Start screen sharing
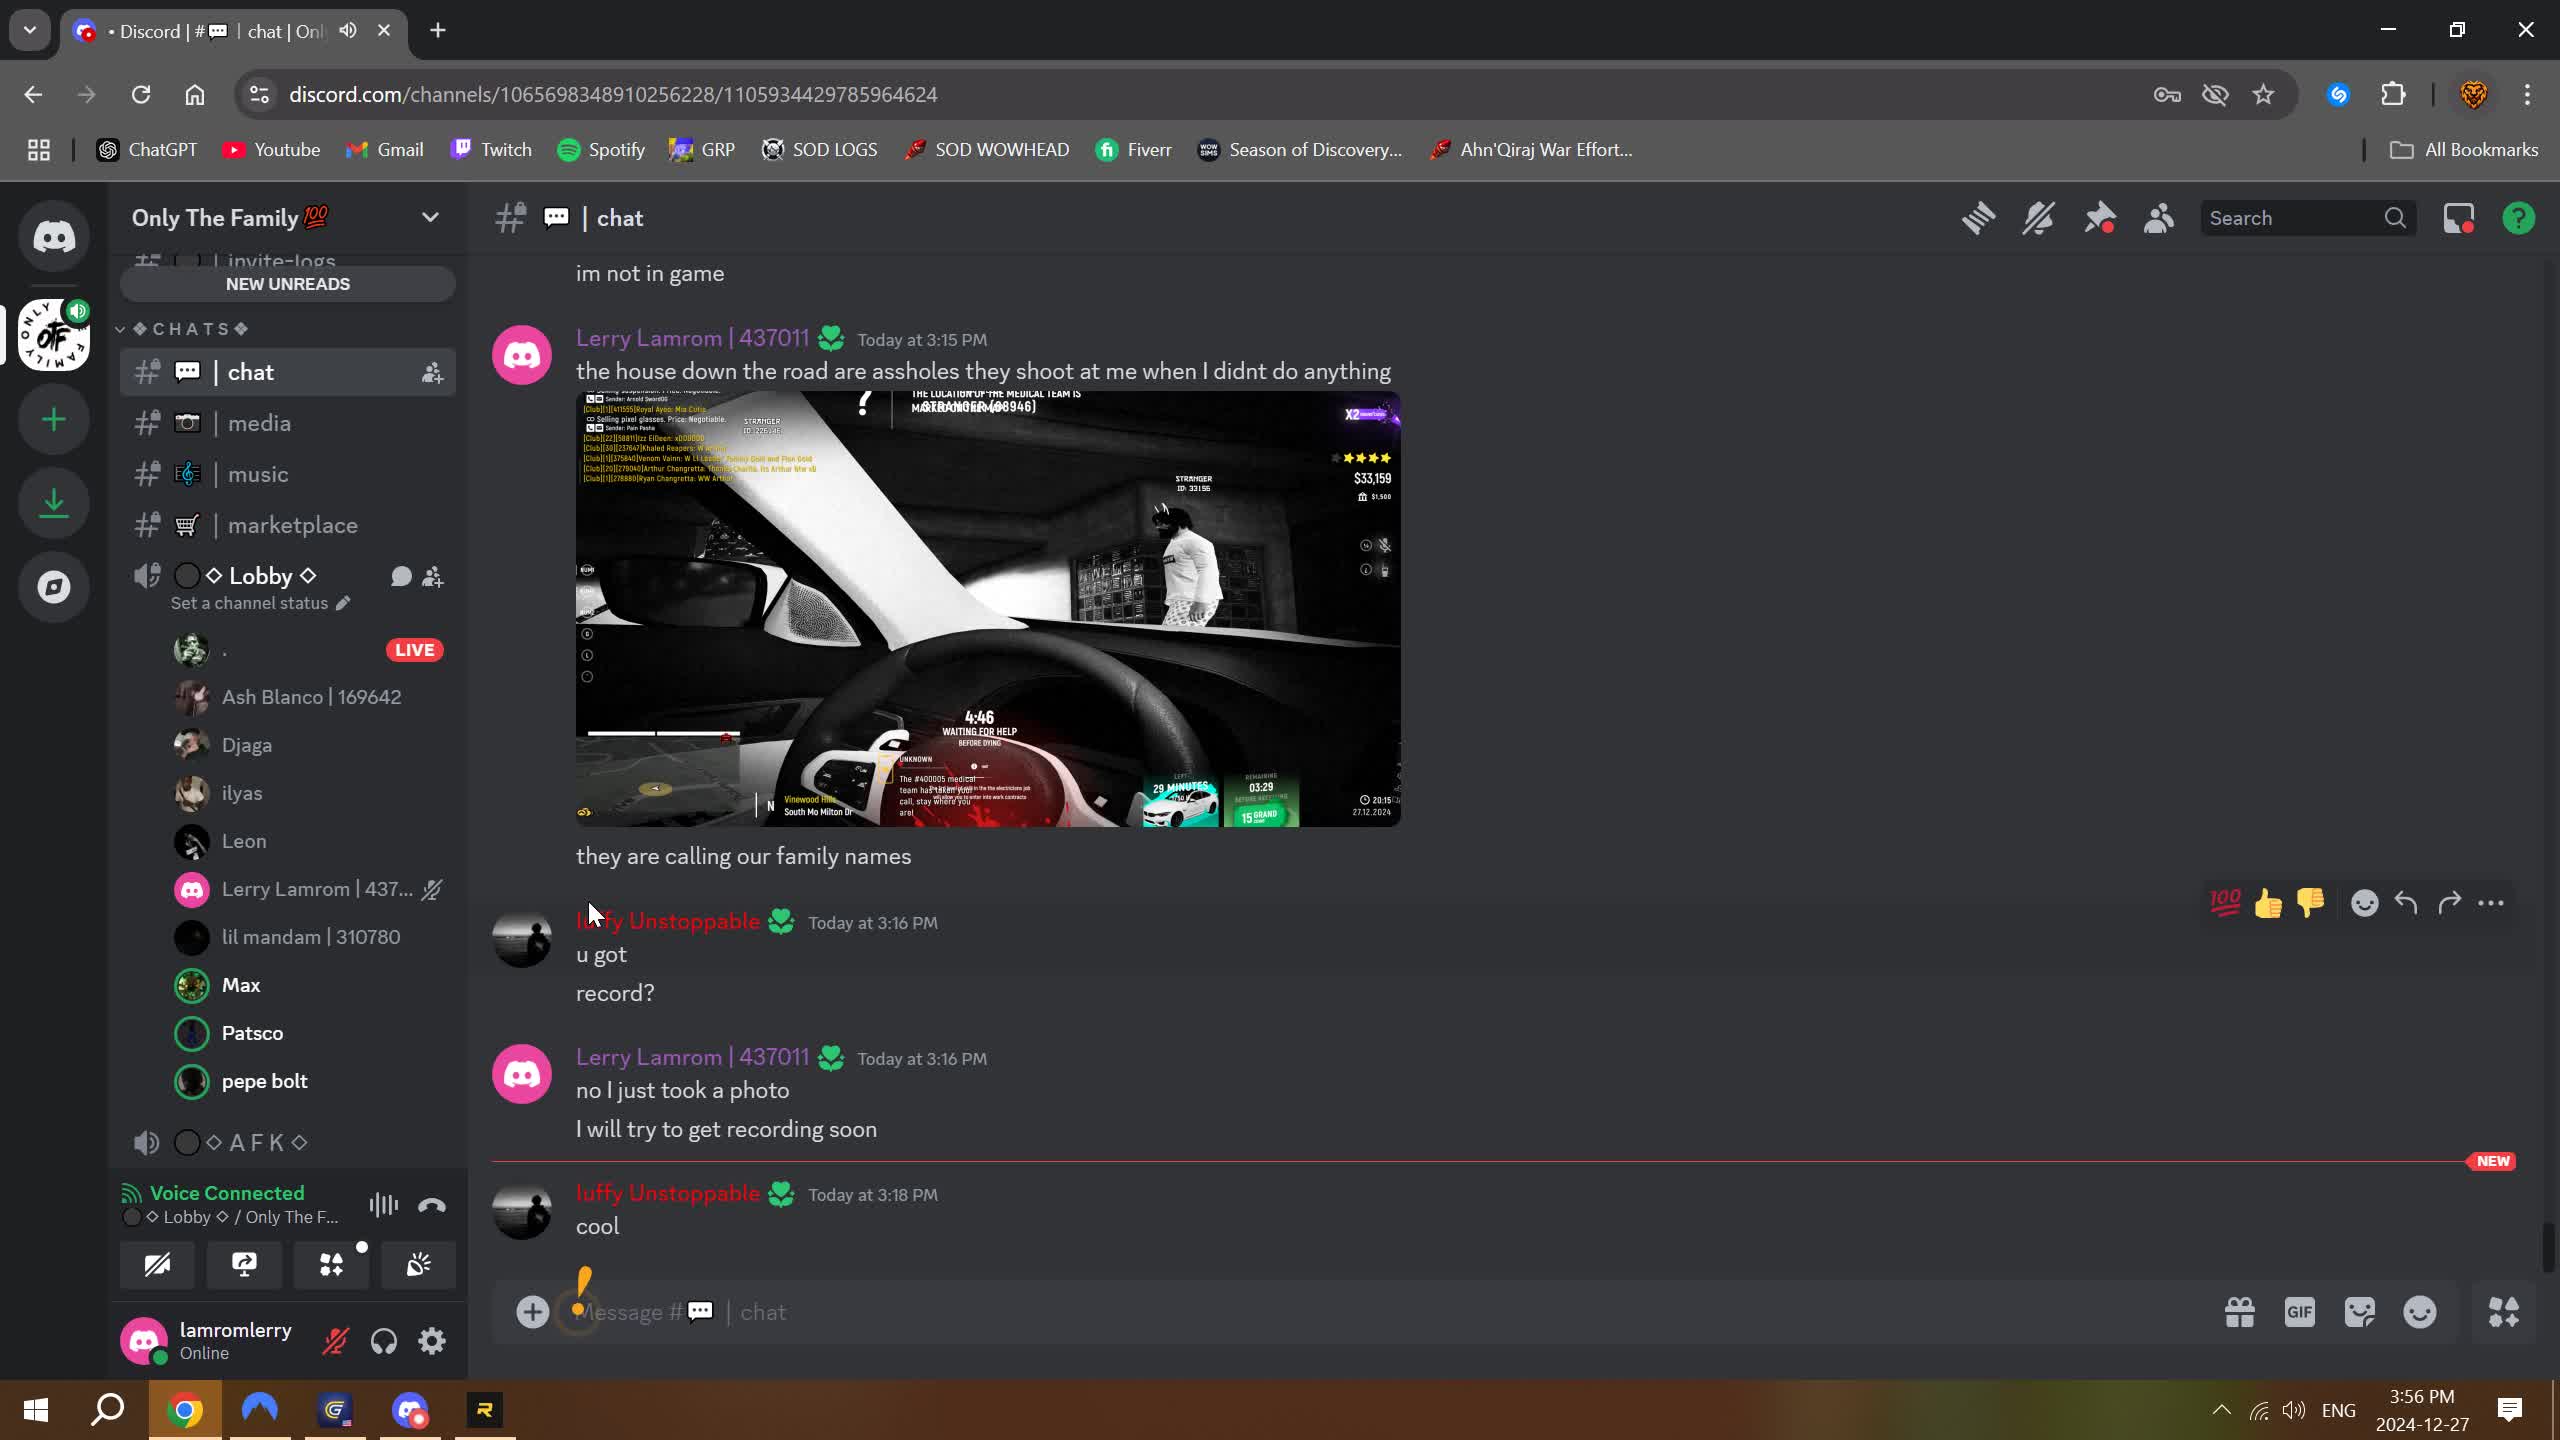Viewport: 2560px width, 1440px height. [243, 1265]
